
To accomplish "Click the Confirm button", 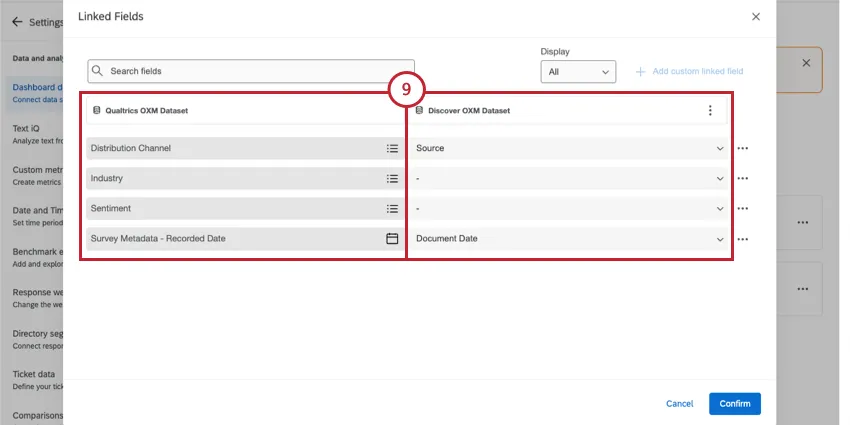I will [735, 404].
